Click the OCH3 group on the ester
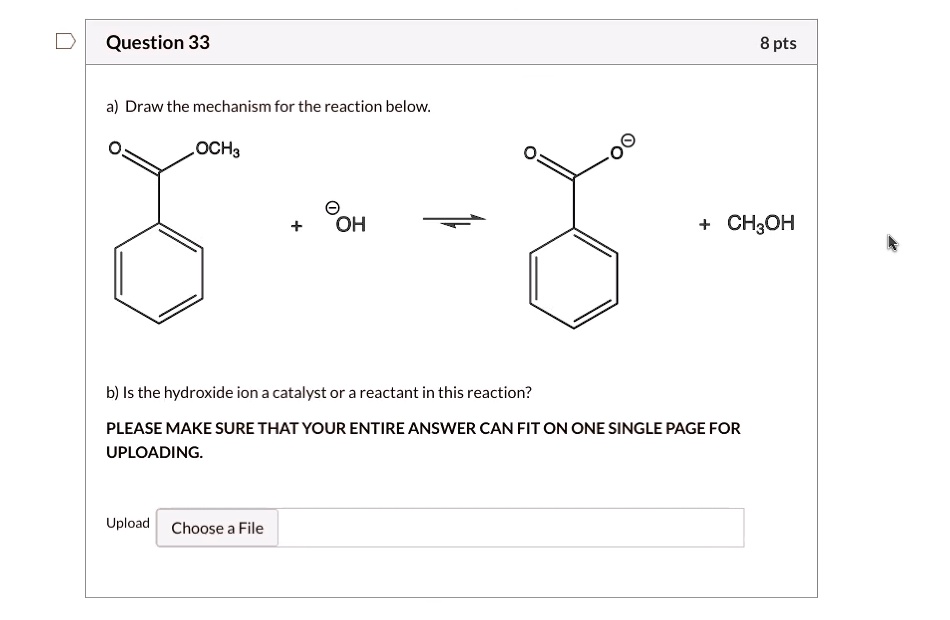950x620 pixels. tap(218, 149)
